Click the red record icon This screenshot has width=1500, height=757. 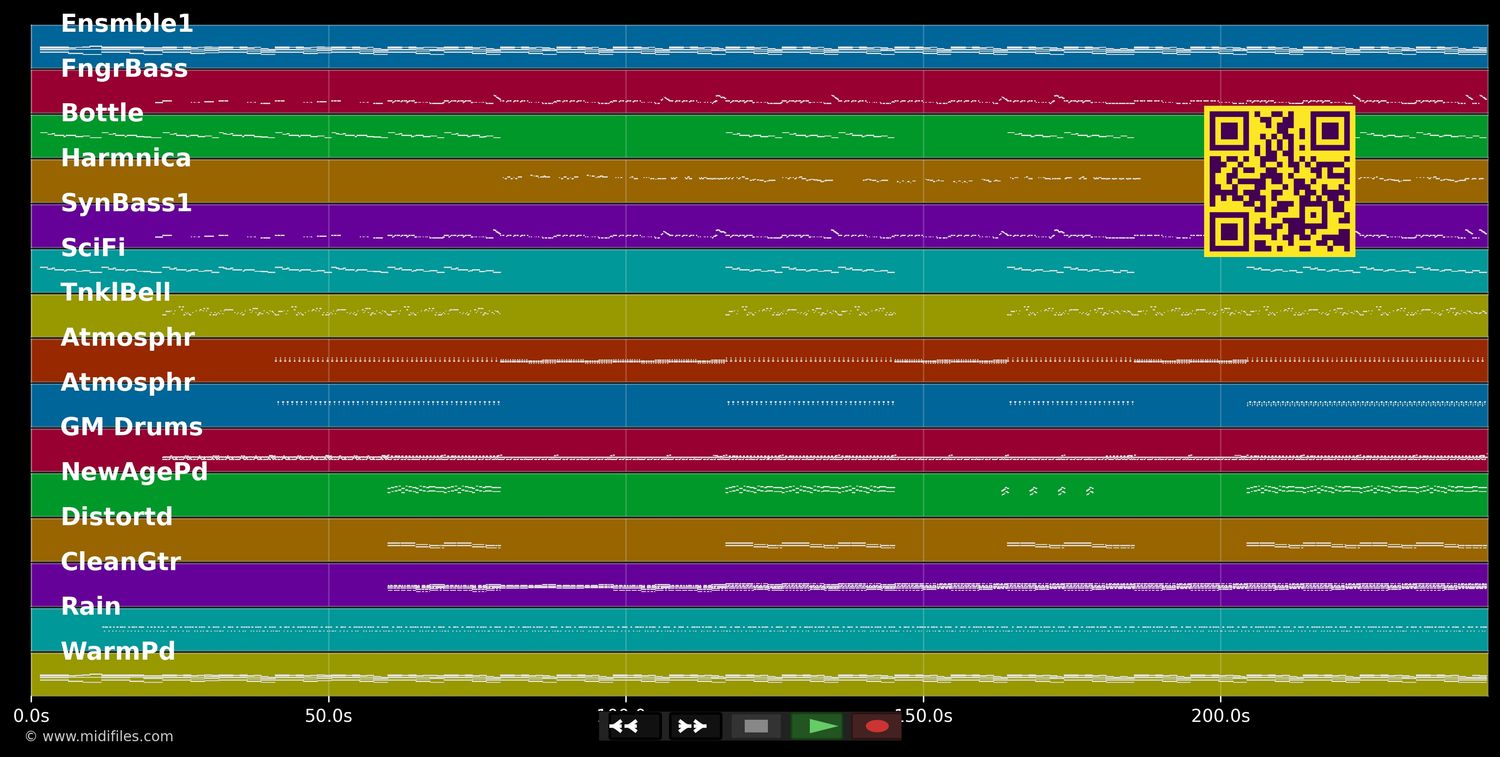pyautogui.click(x=877, y=726)
